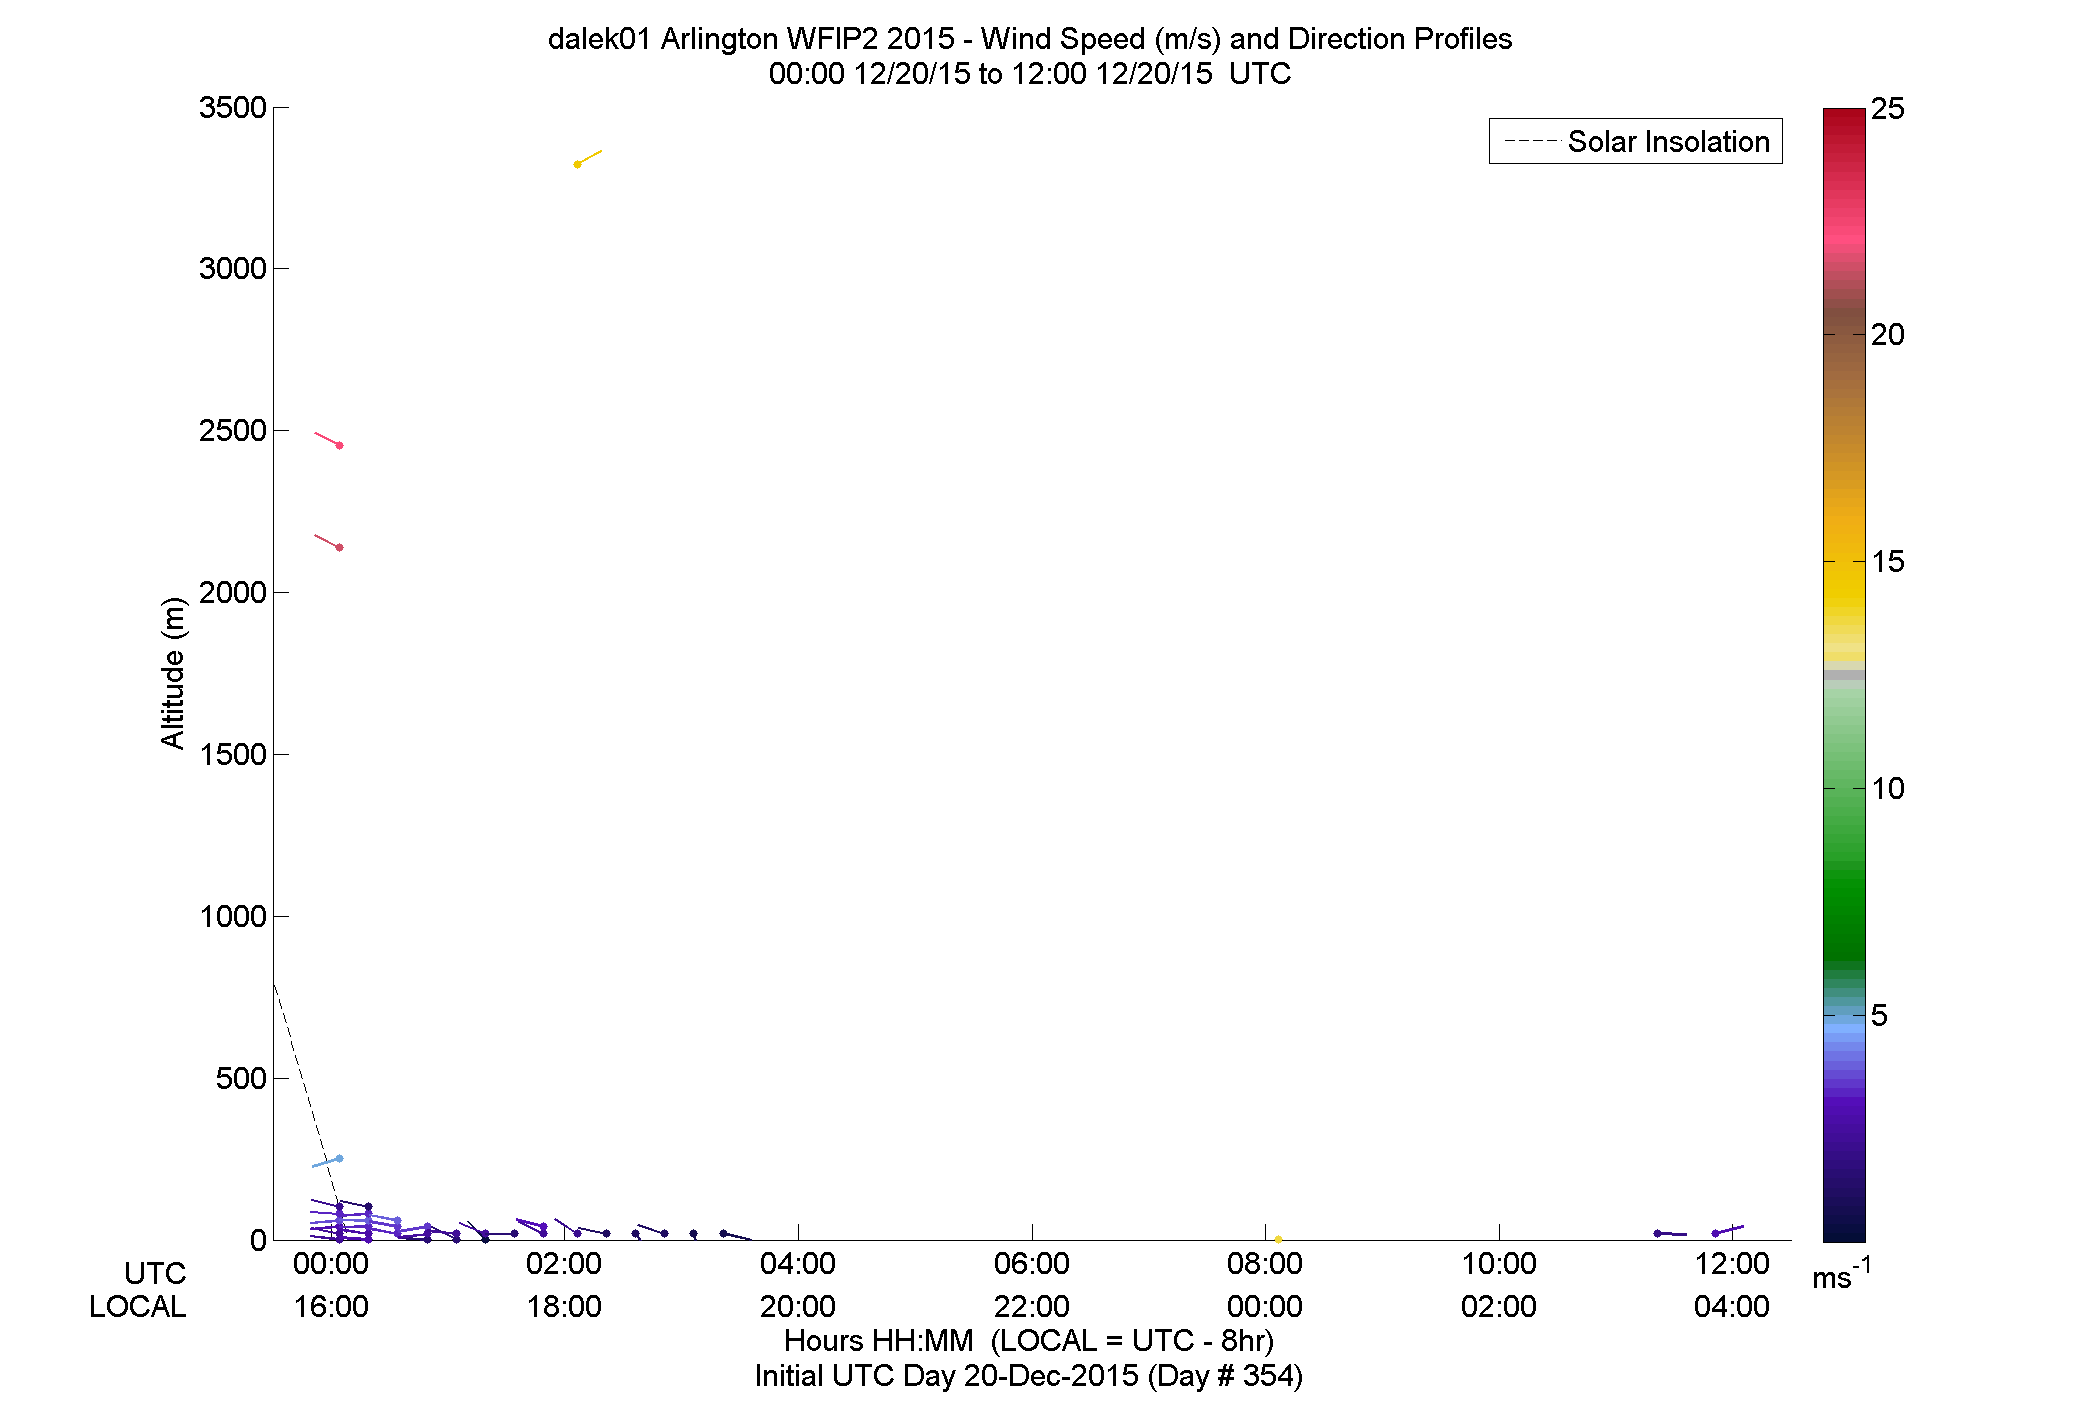This screenshot has width=2099, height=1425.
Task: Click the UTC 10:00 time tick label
Action: 1499,1264
